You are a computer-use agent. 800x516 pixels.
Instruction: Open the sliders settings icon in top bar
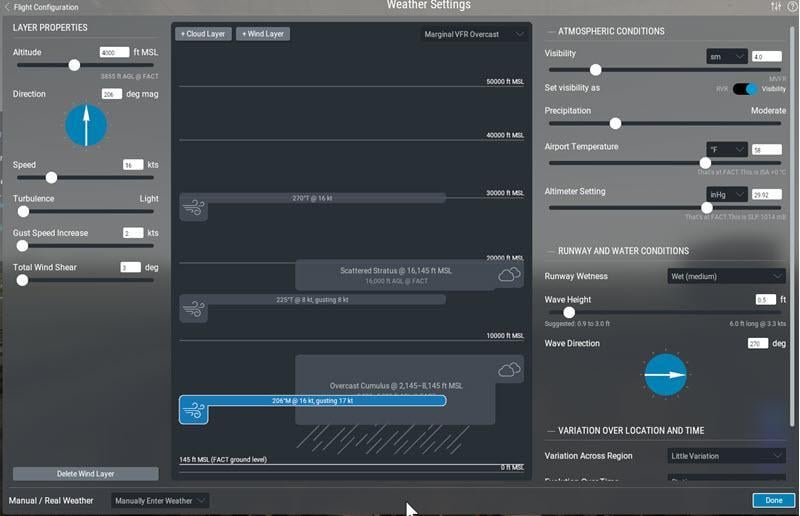pos(776,6)
